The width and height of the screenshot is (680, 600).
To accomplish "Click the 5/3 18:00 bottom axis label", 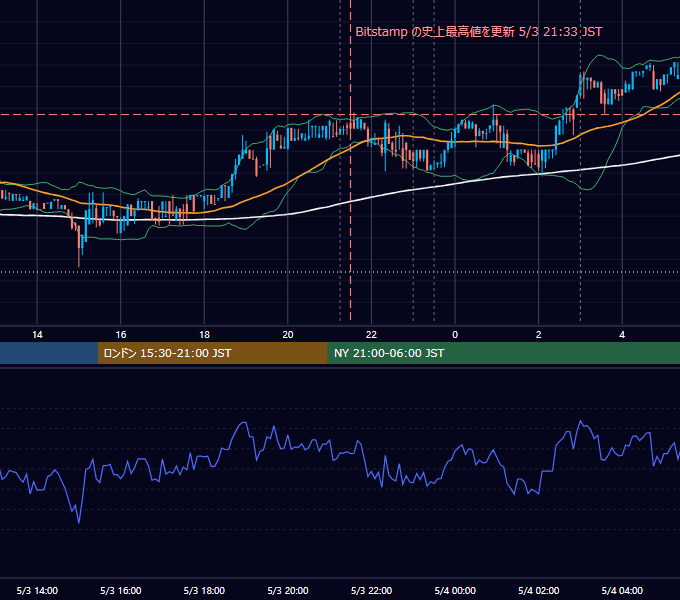I will tap(204, 590).
